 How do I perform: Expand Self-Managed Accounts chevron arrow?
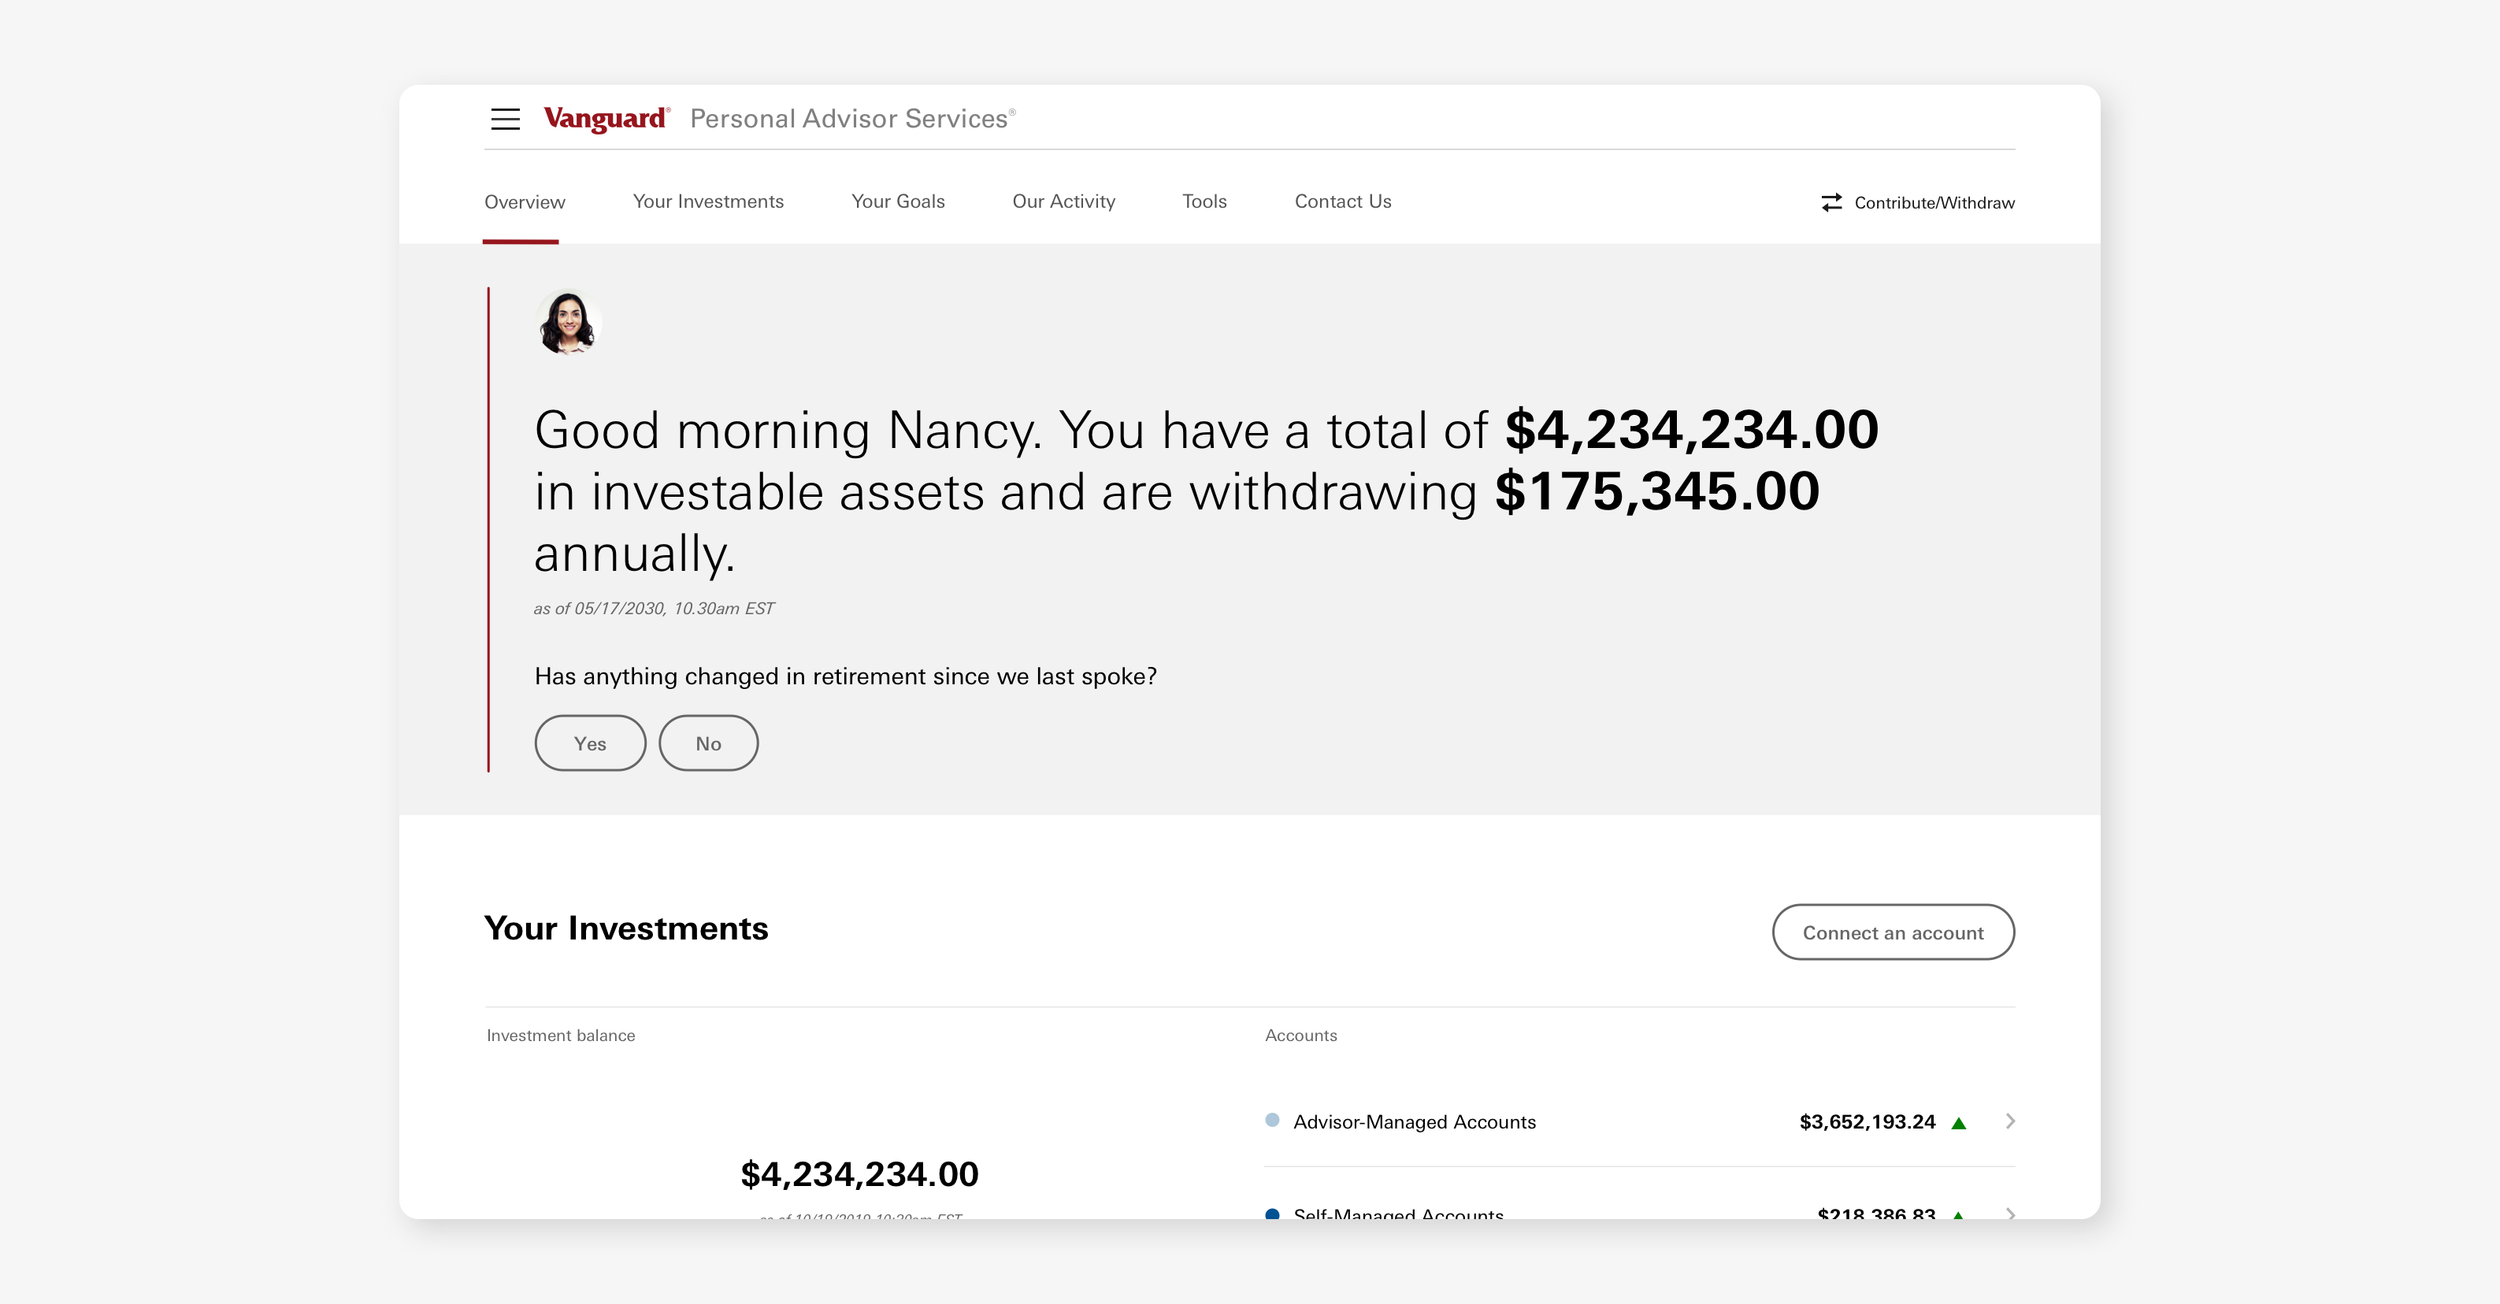2010,1213
